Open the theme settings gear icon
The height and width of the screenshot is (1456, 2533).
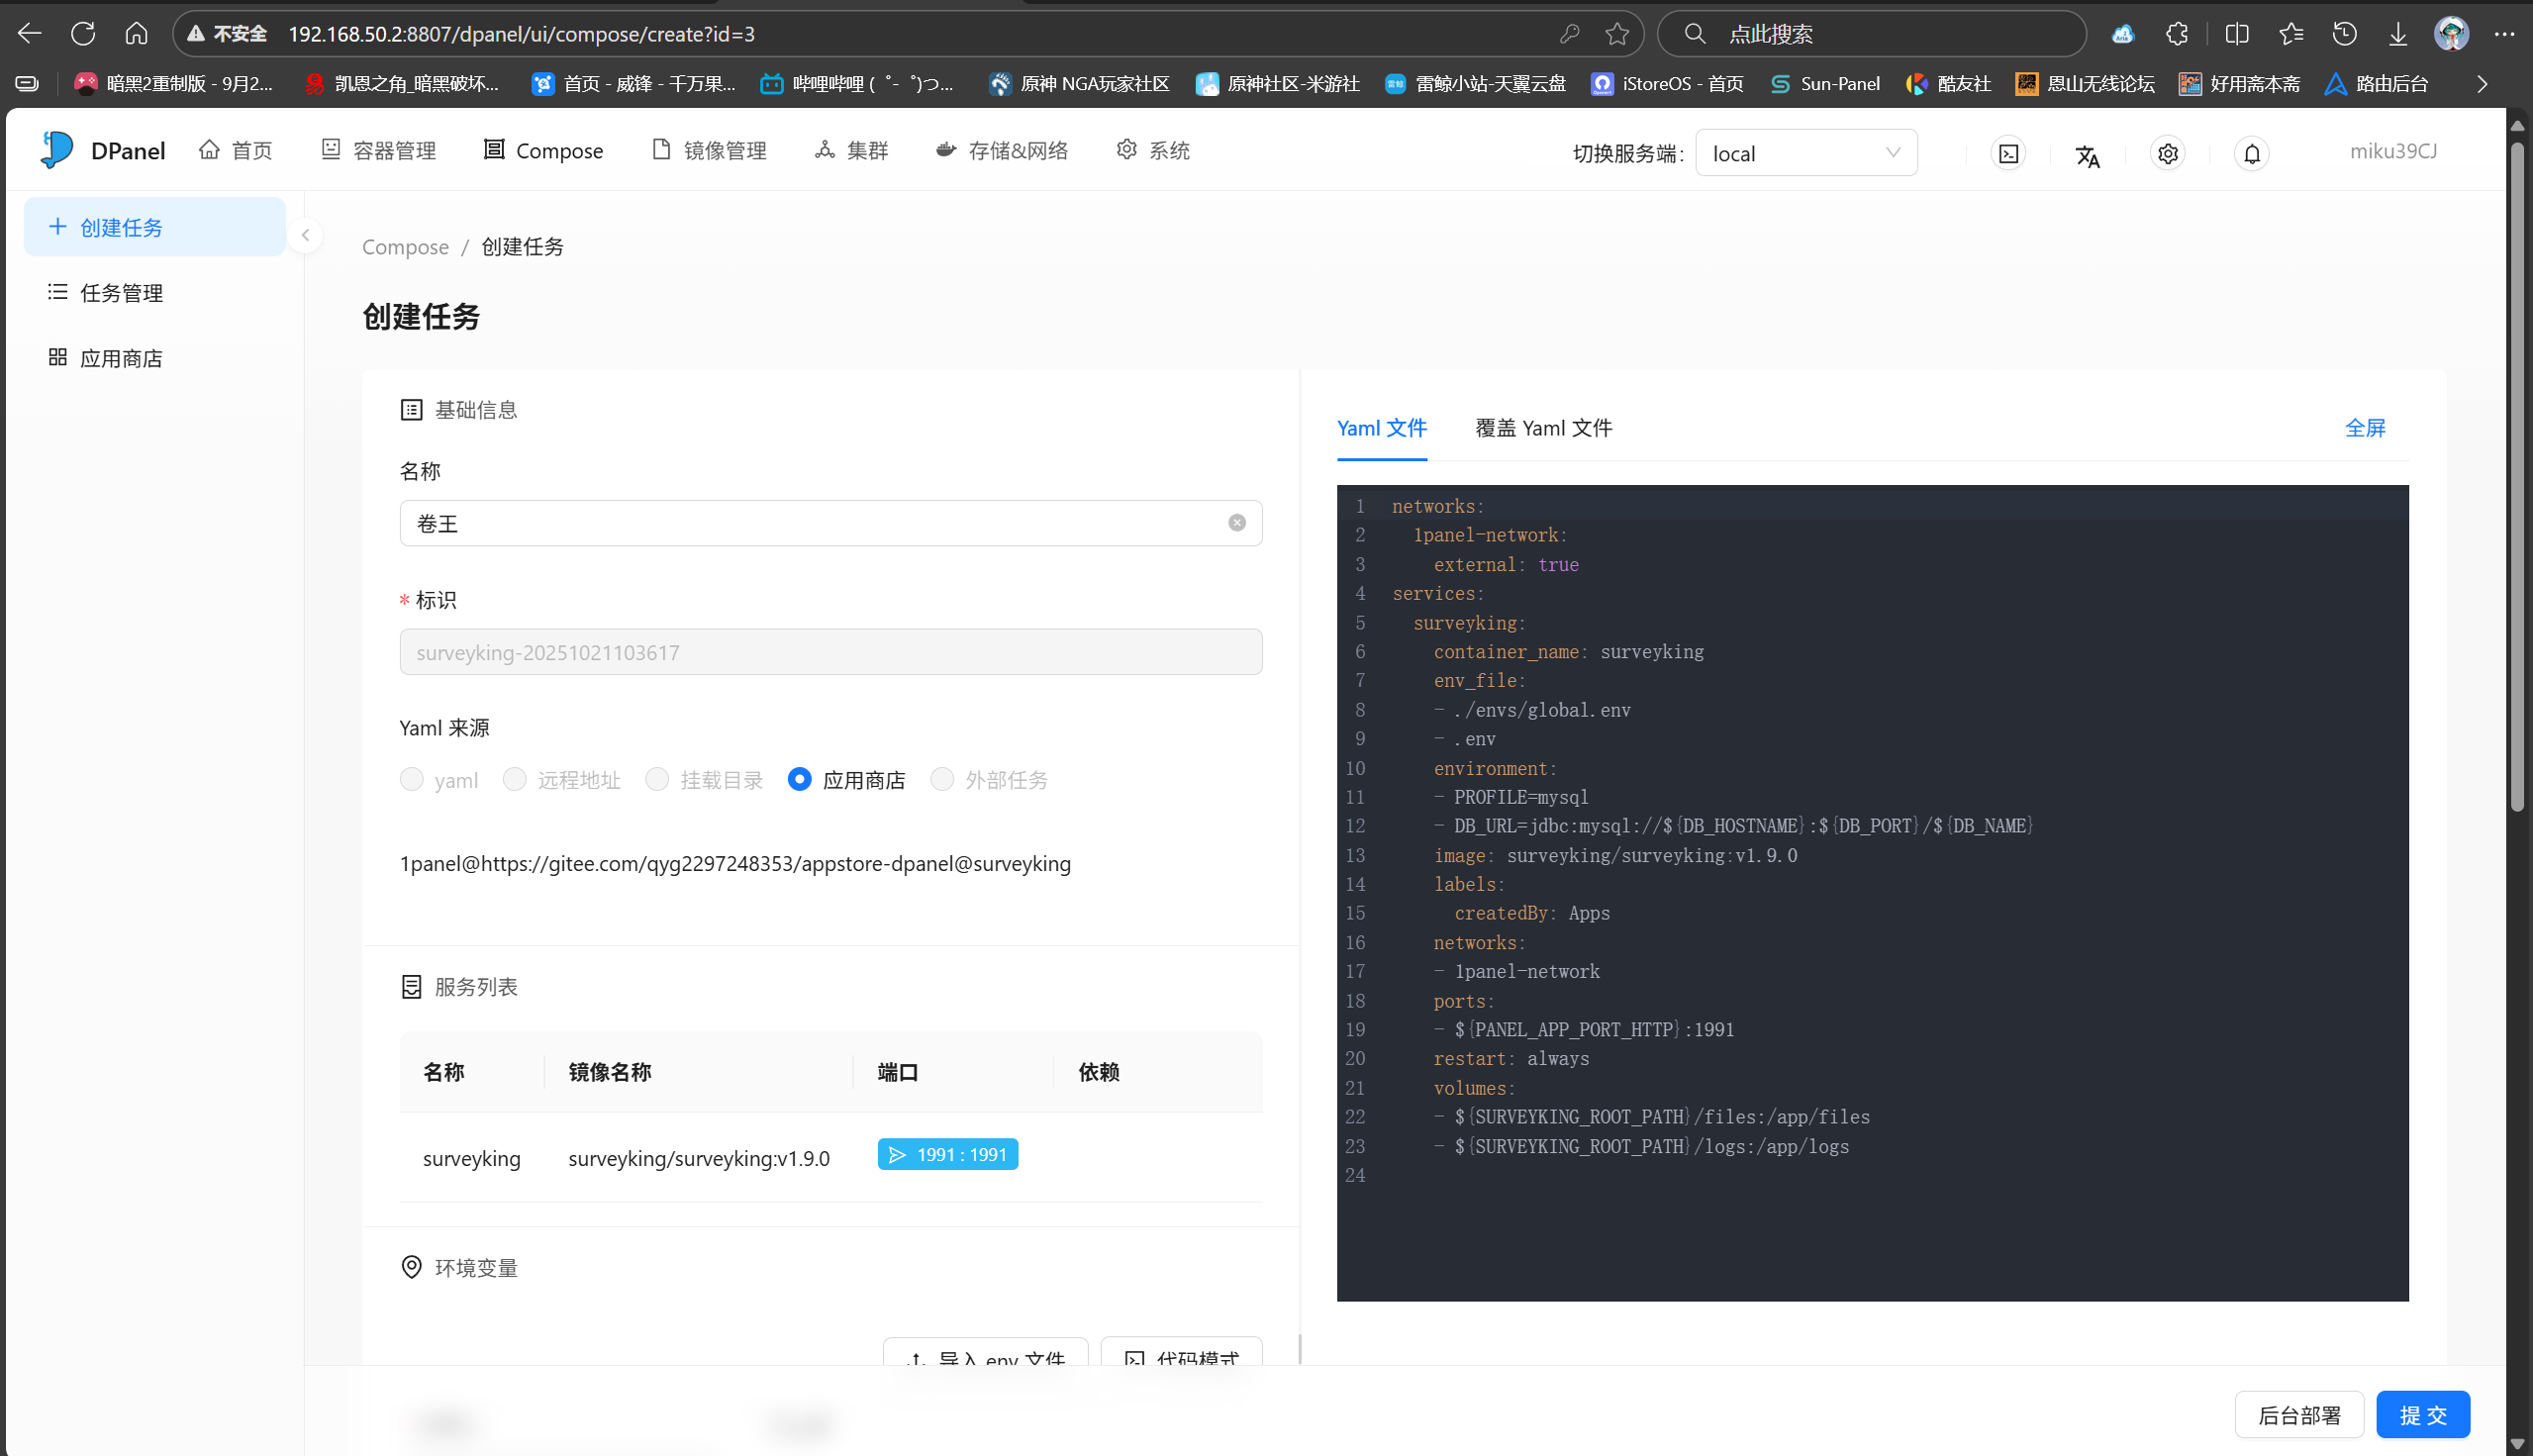pos(2167,153)
